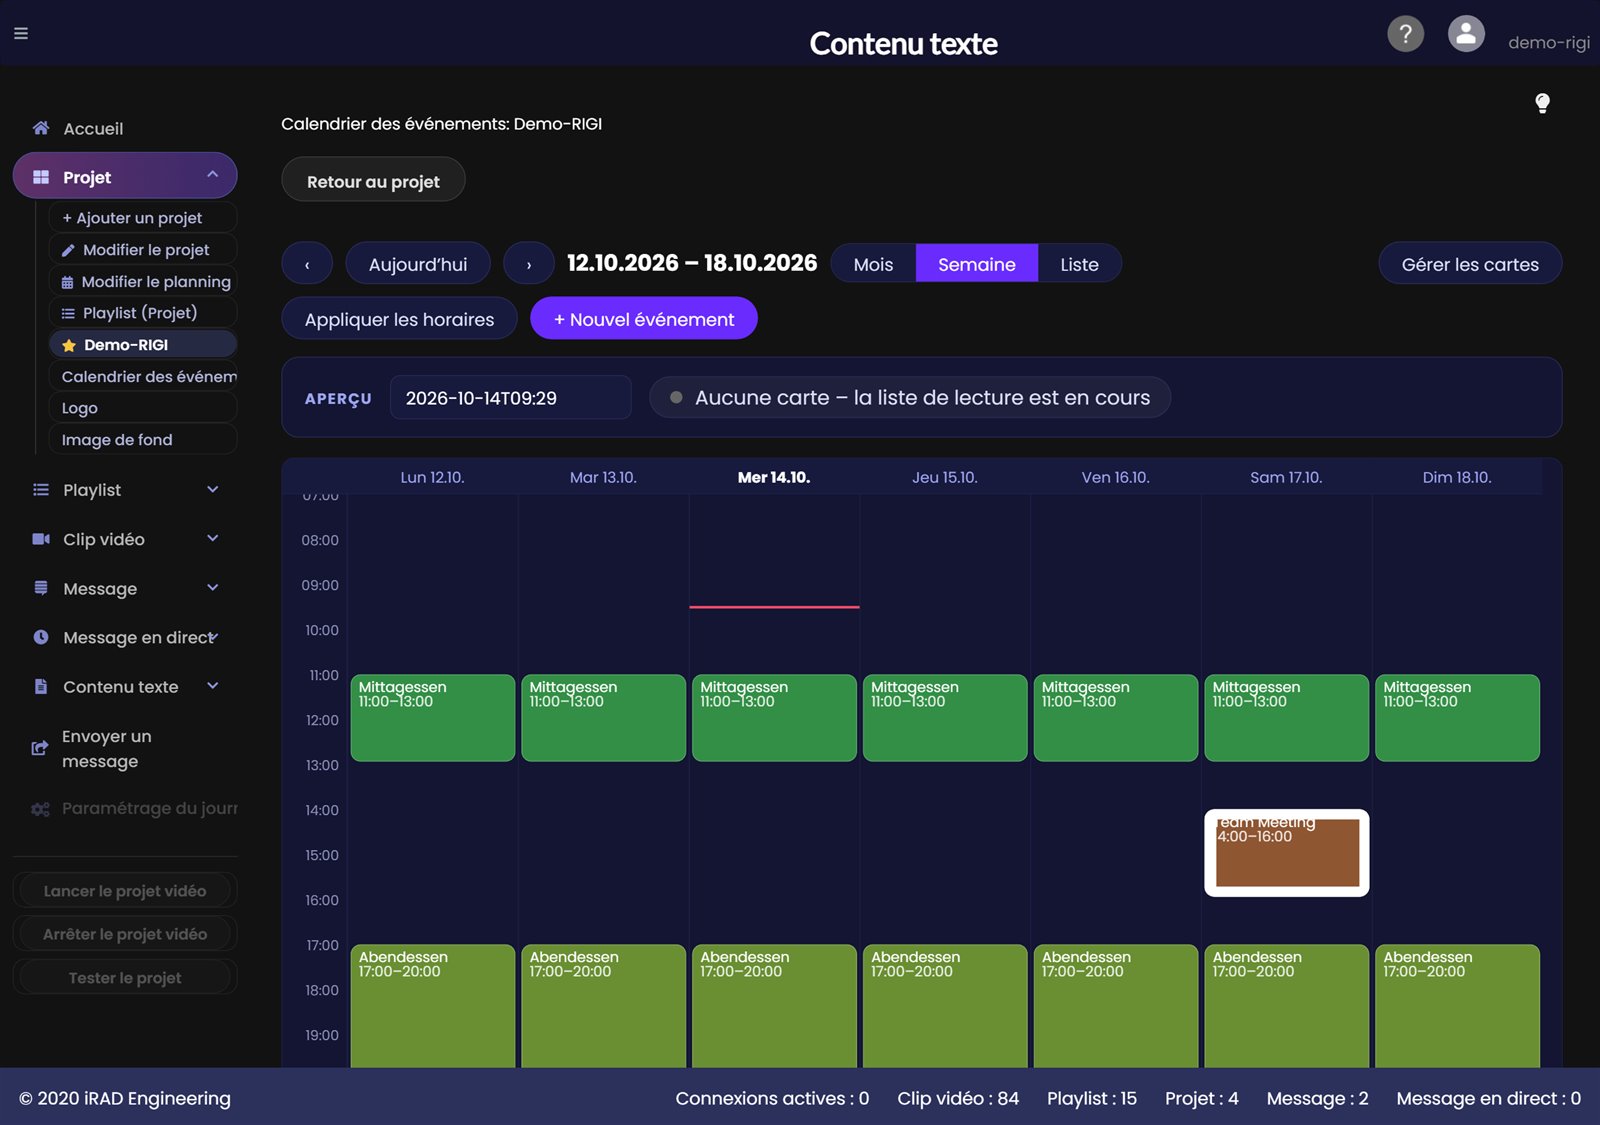Click the Aujourd'hui button

coord(418,264)
